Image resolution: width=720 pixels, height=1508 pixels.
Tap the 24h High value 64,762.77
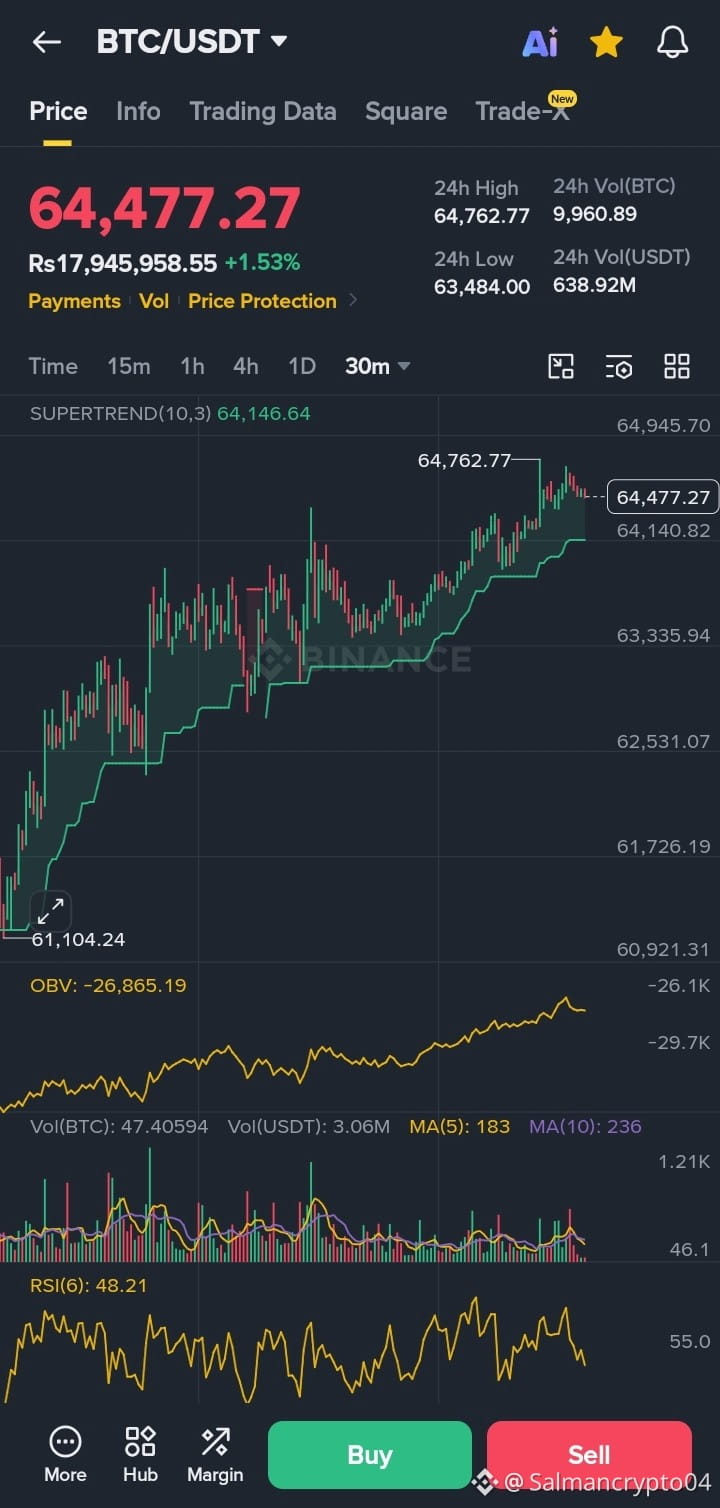[x=482, y=215]
